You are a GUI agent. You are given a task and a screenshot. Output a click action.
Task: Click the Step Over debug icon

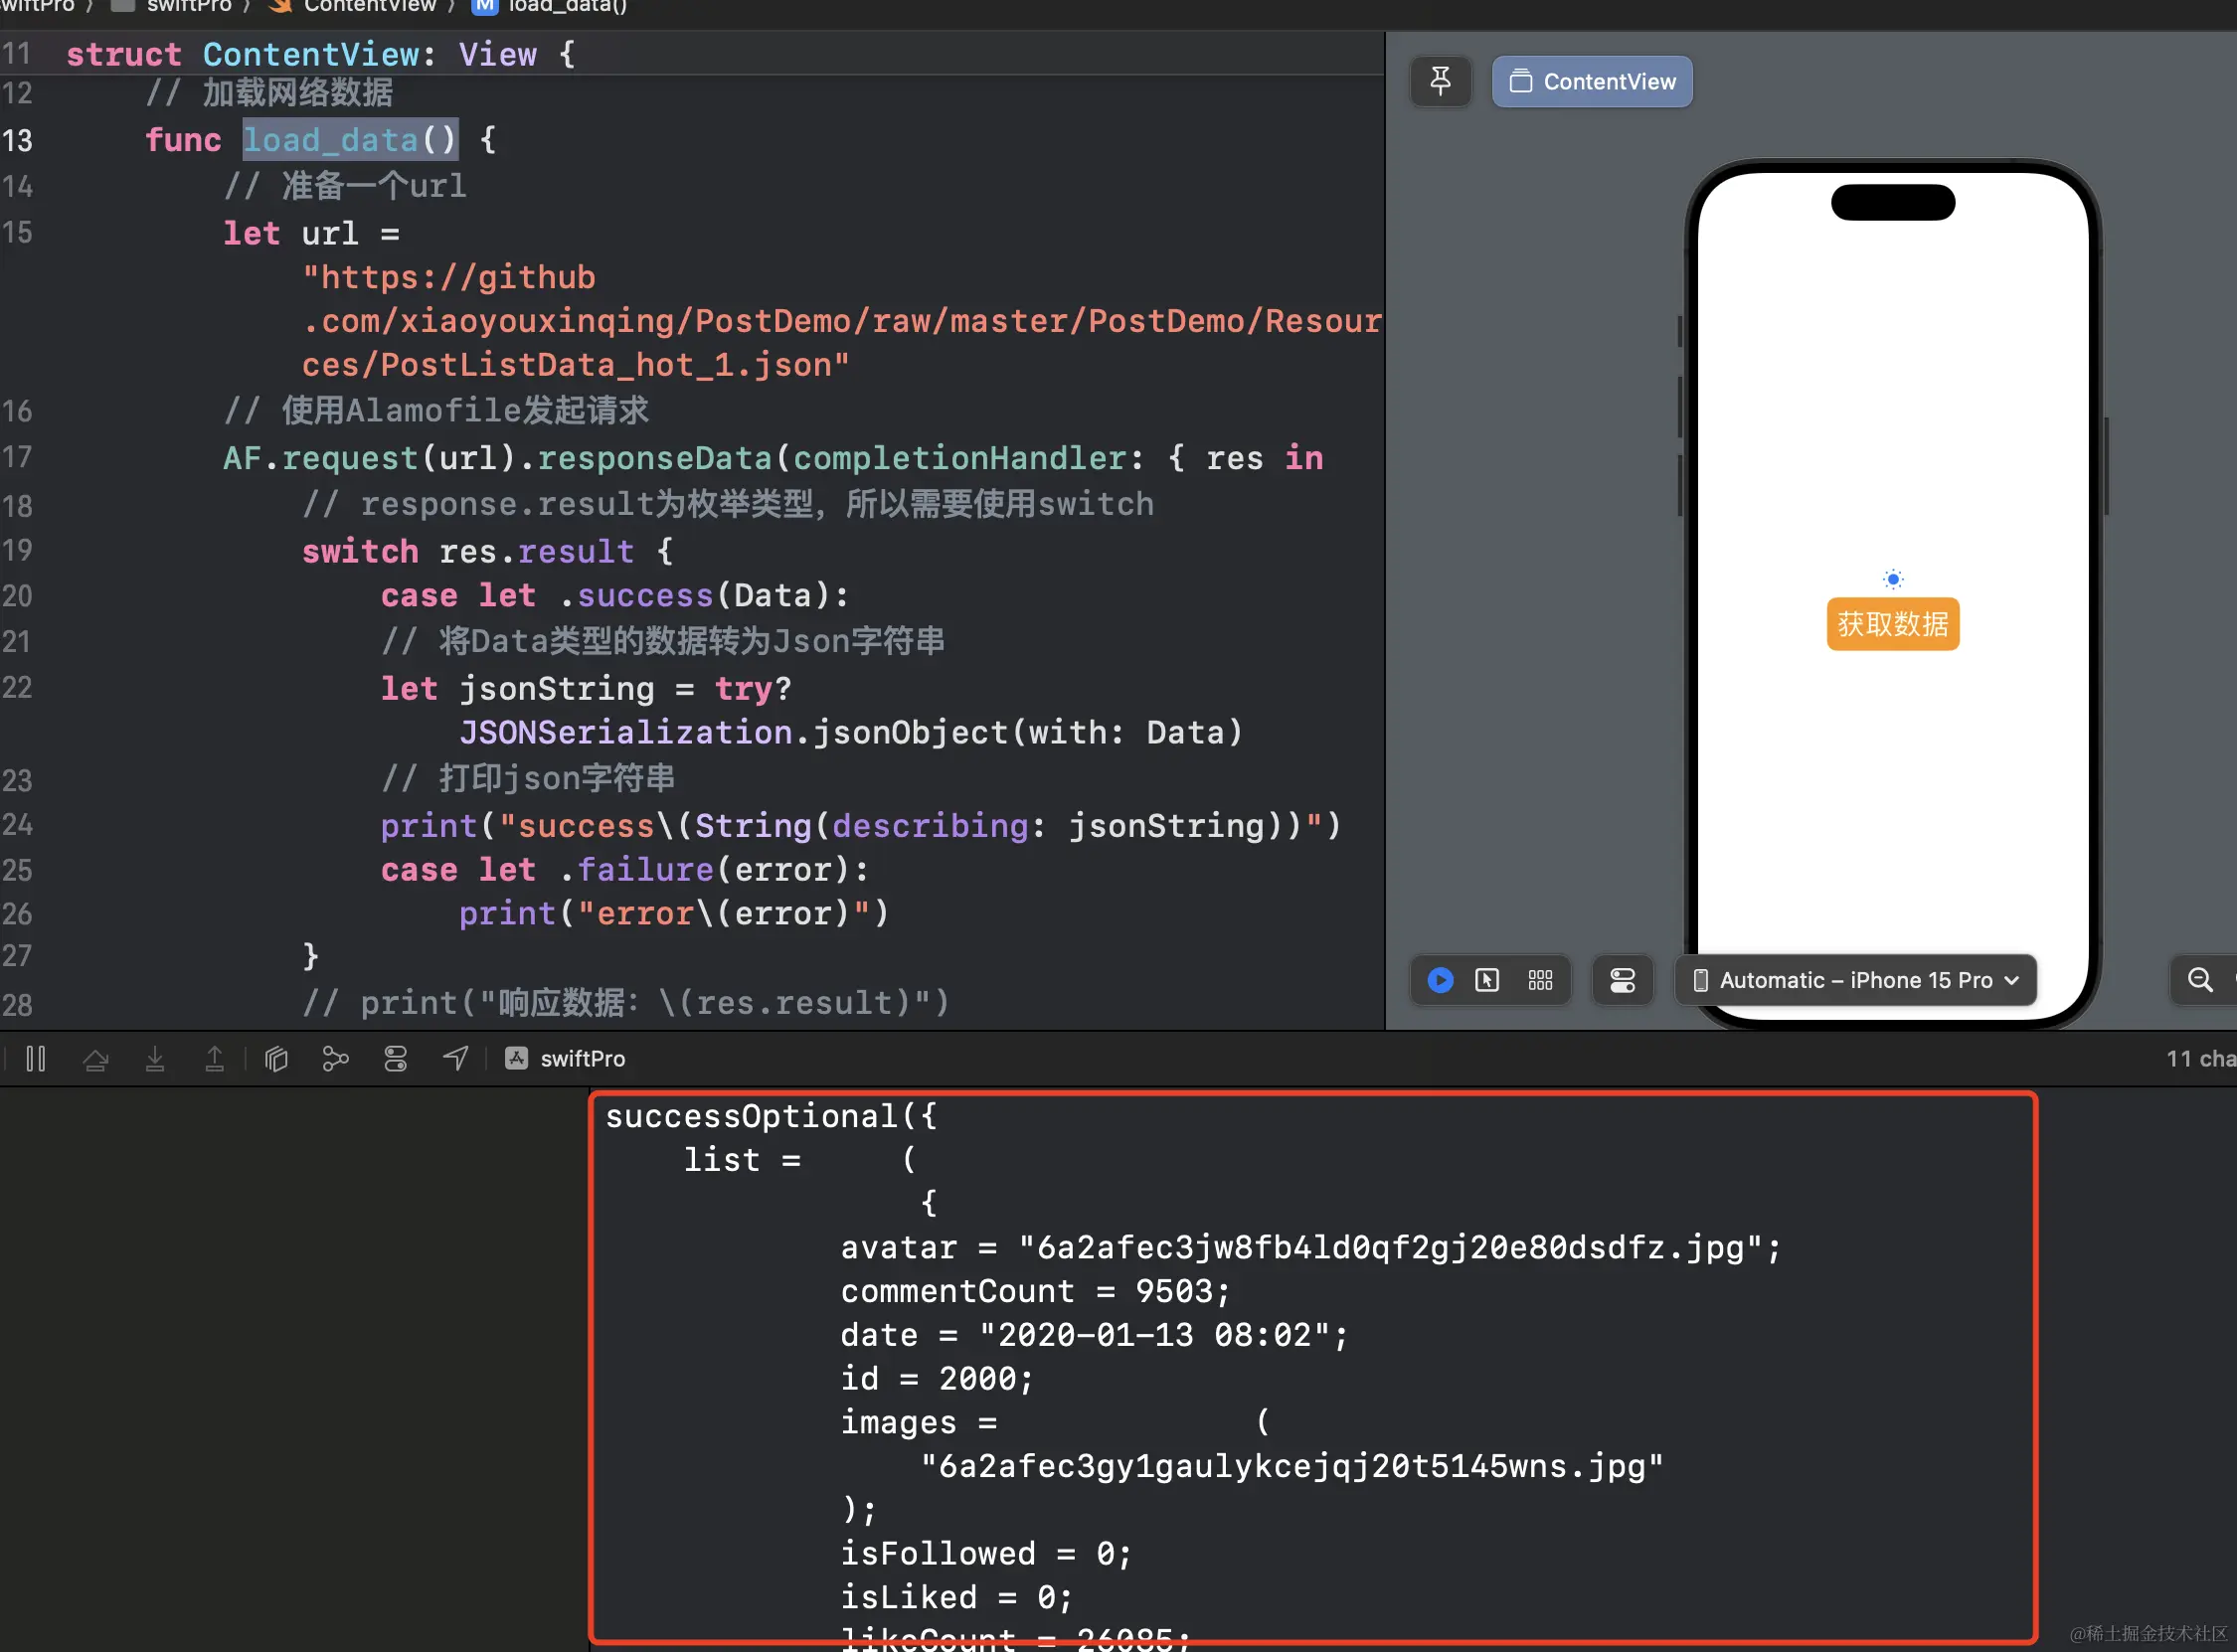96,1058
